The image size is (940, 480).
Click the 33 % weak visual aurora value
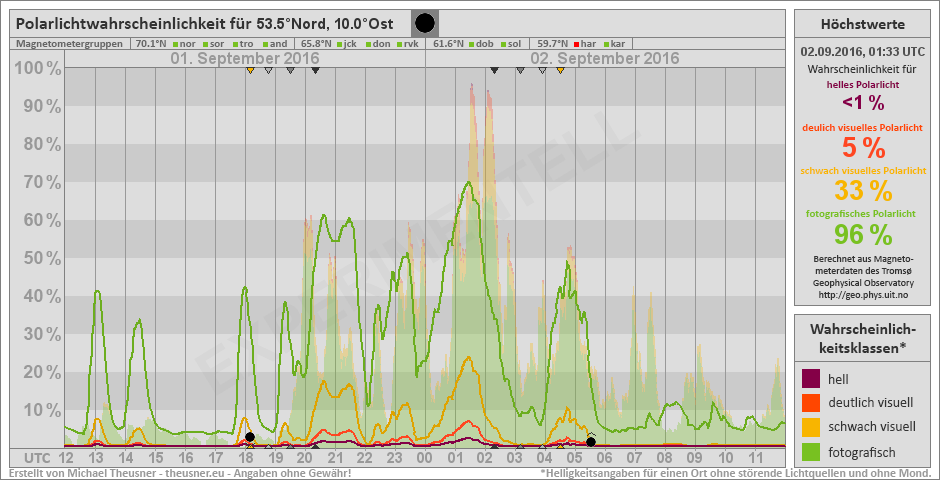coord(862,190)
